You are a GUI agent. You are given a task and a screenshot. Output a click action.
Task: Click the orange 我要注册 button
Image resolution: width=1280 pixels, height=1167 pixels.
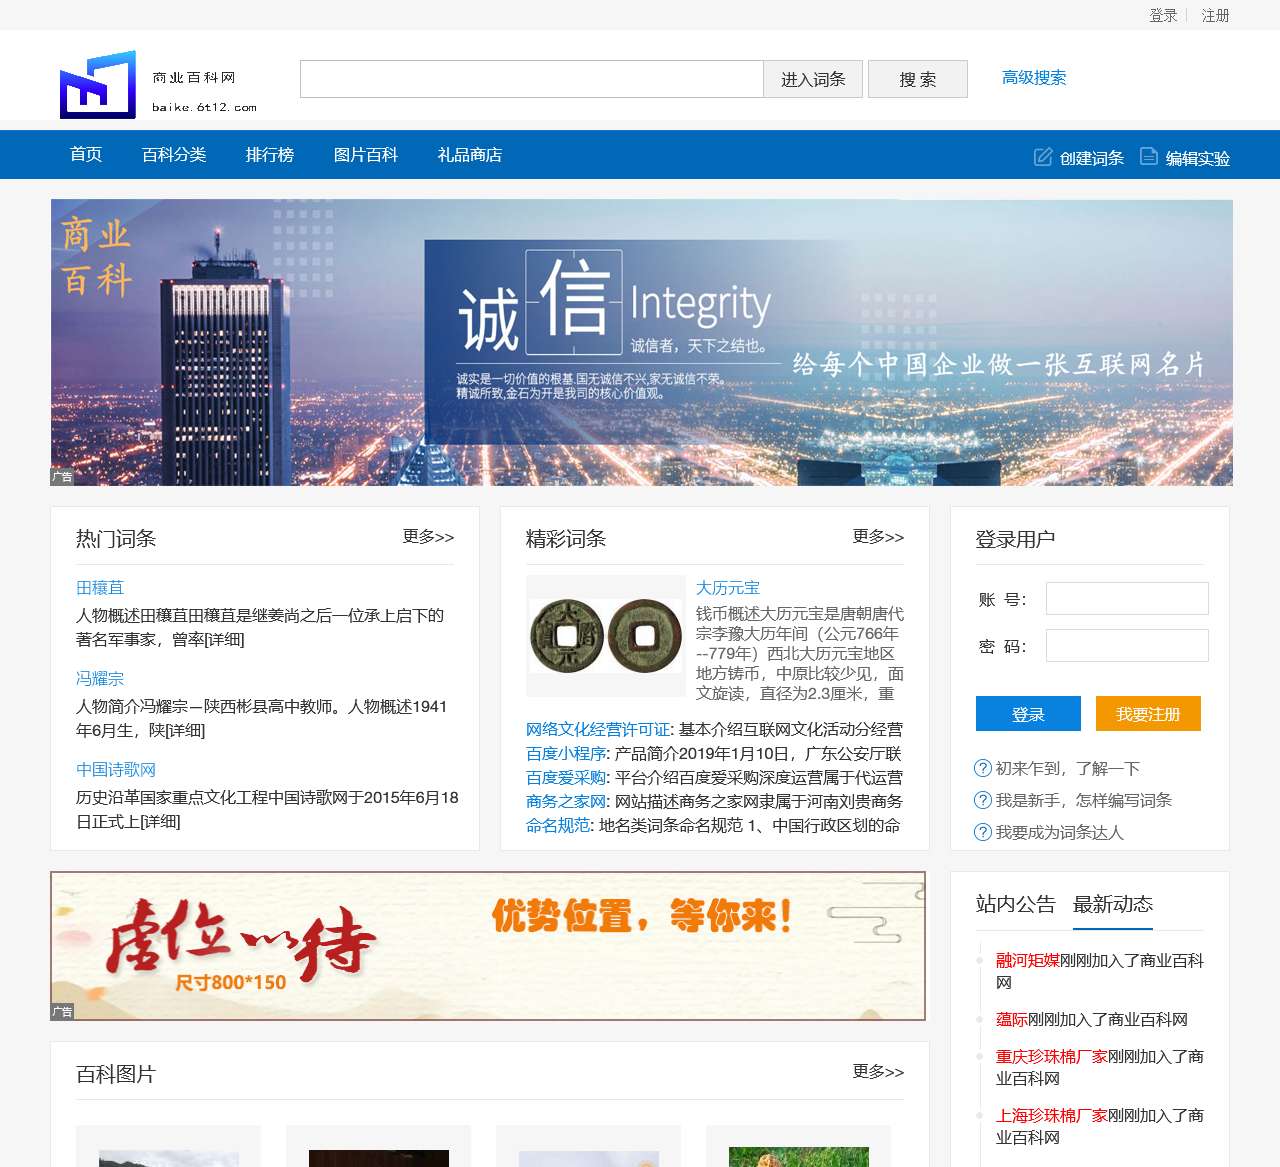click(x=1148, y=714)
